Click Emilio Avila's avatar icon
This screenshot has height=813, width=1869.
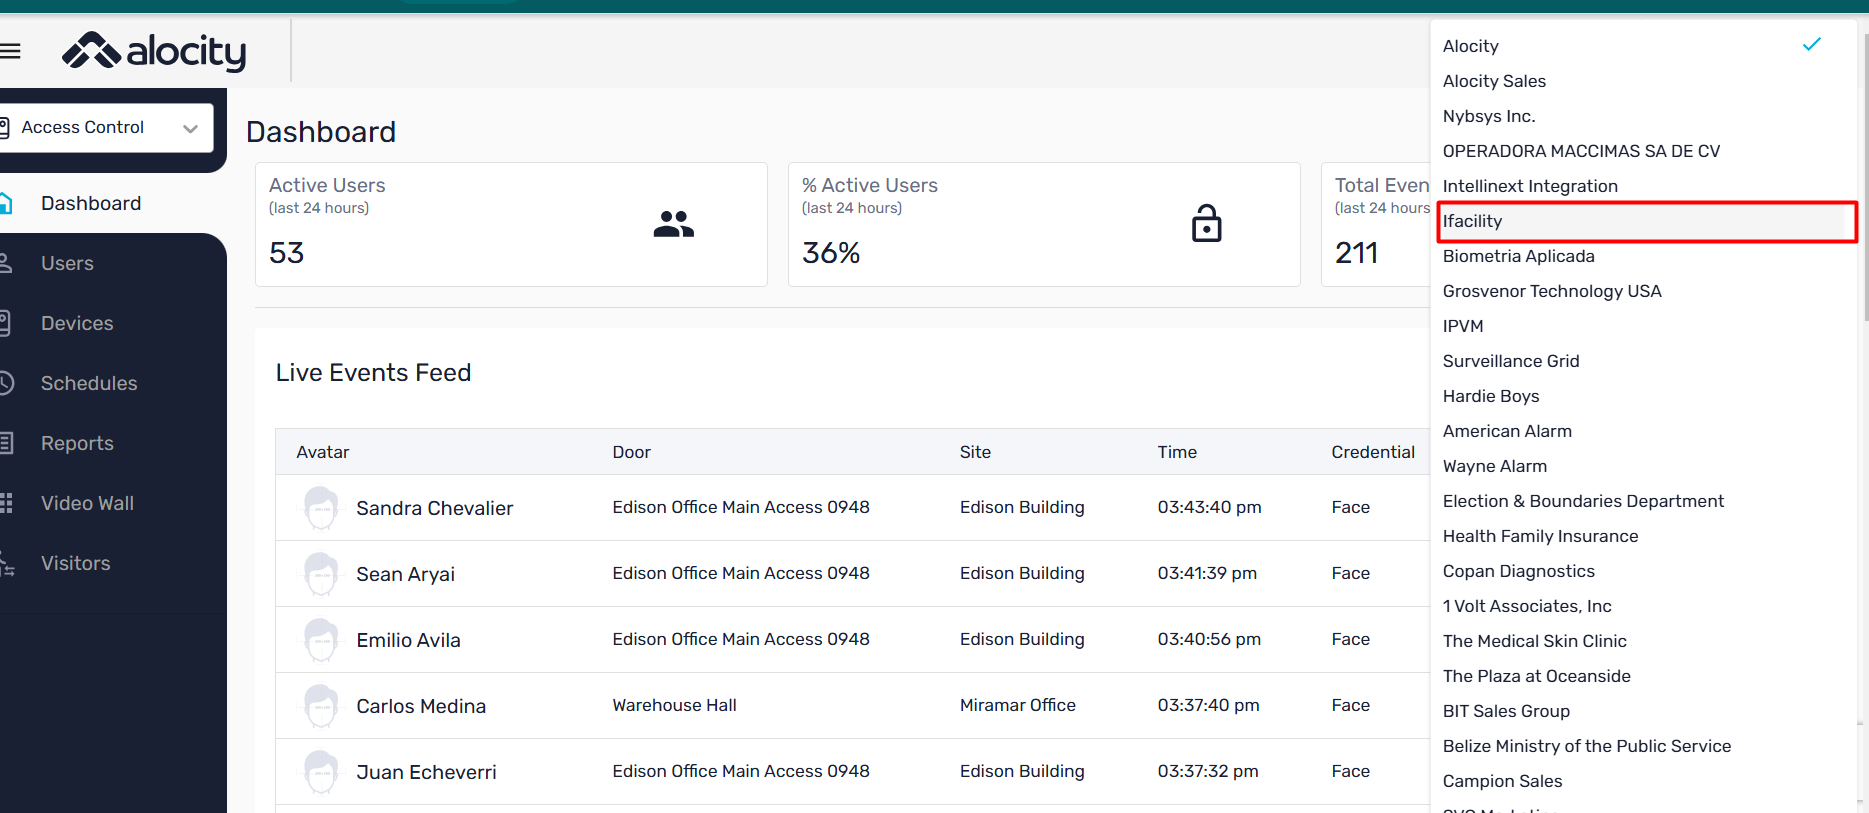[x=321, y=640]
